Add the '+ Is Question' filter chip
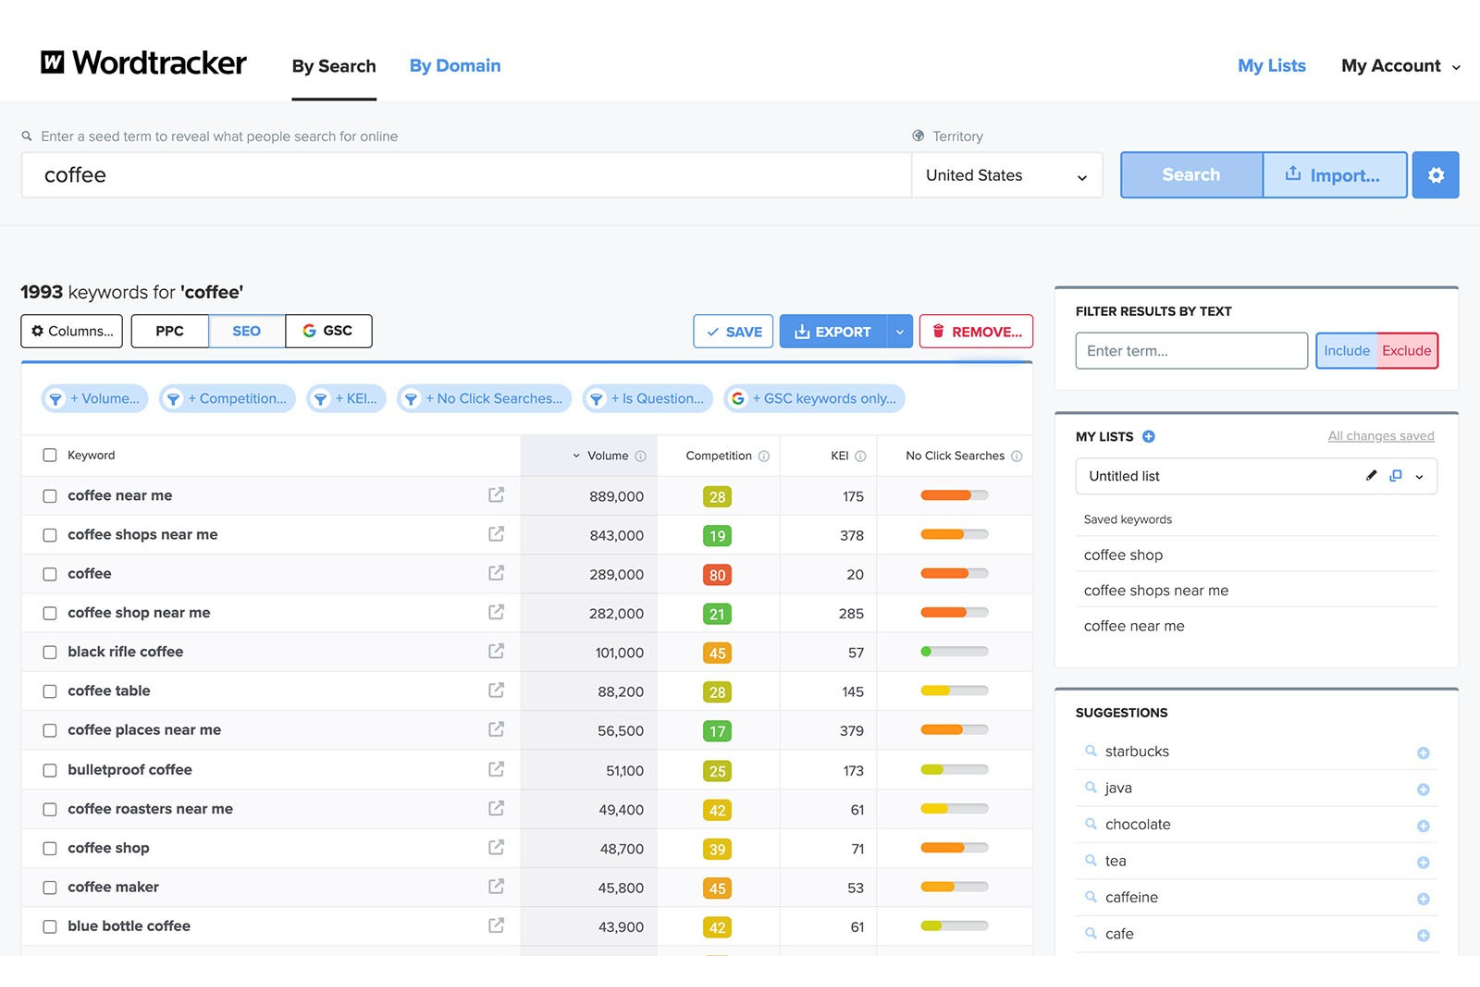1480x987 pixels. click(x=647, y=398)
